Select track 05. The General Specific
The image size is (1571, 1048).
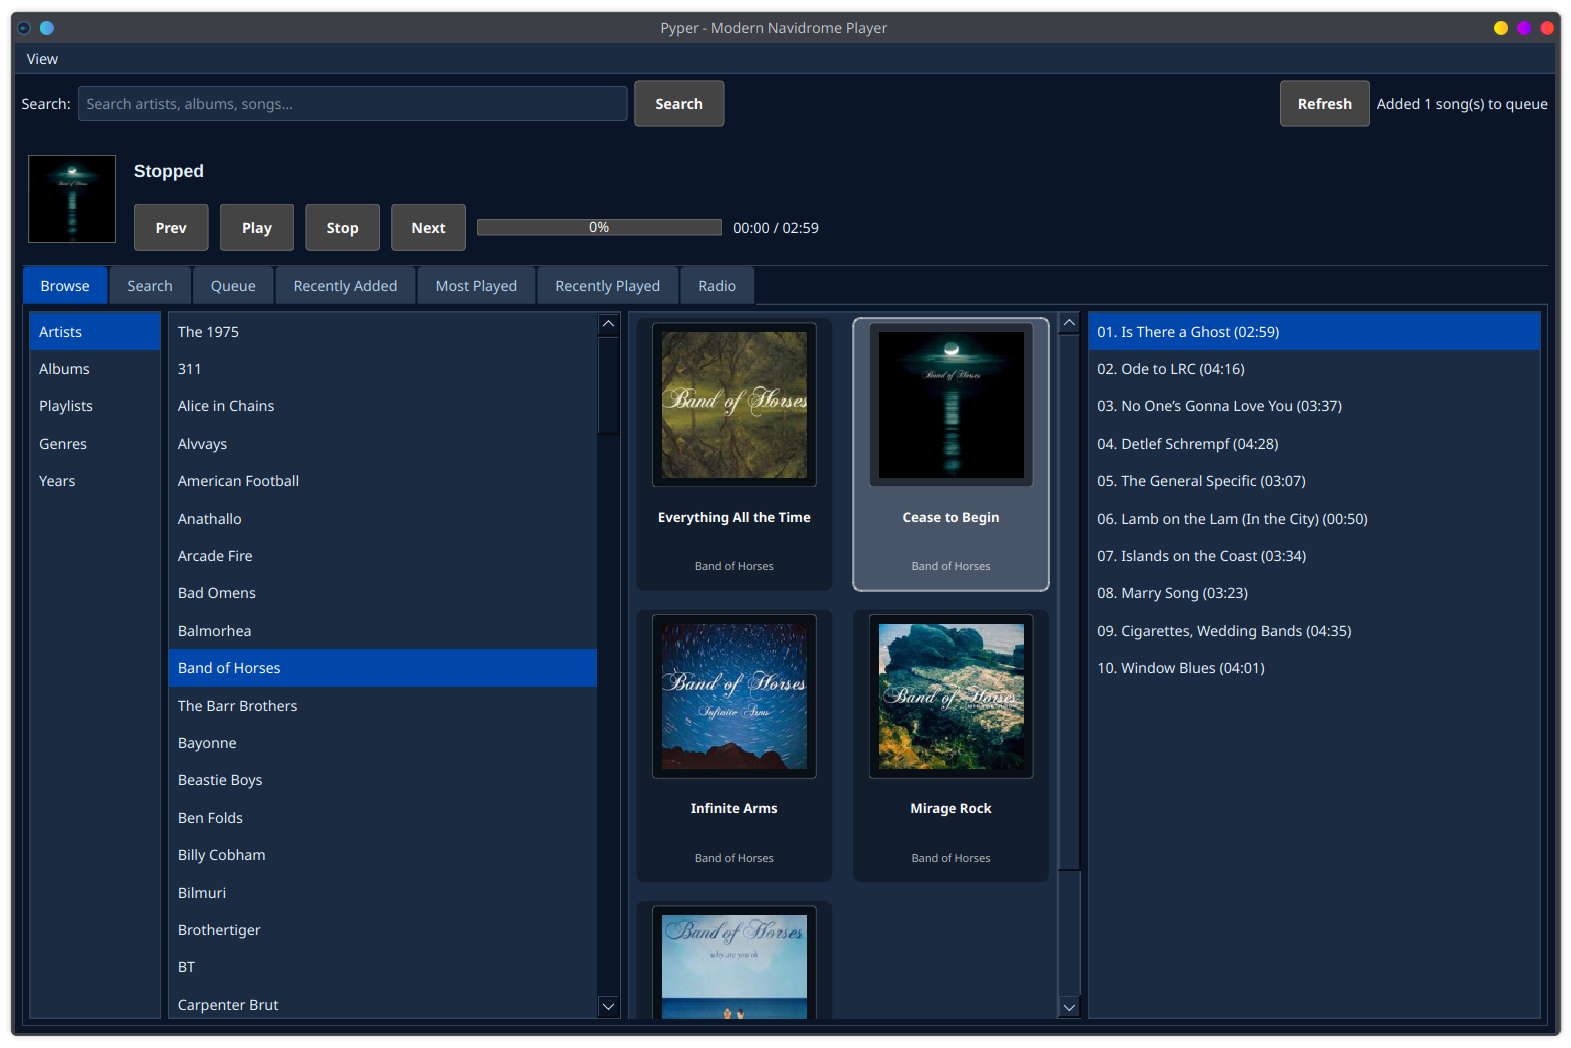1314,481
